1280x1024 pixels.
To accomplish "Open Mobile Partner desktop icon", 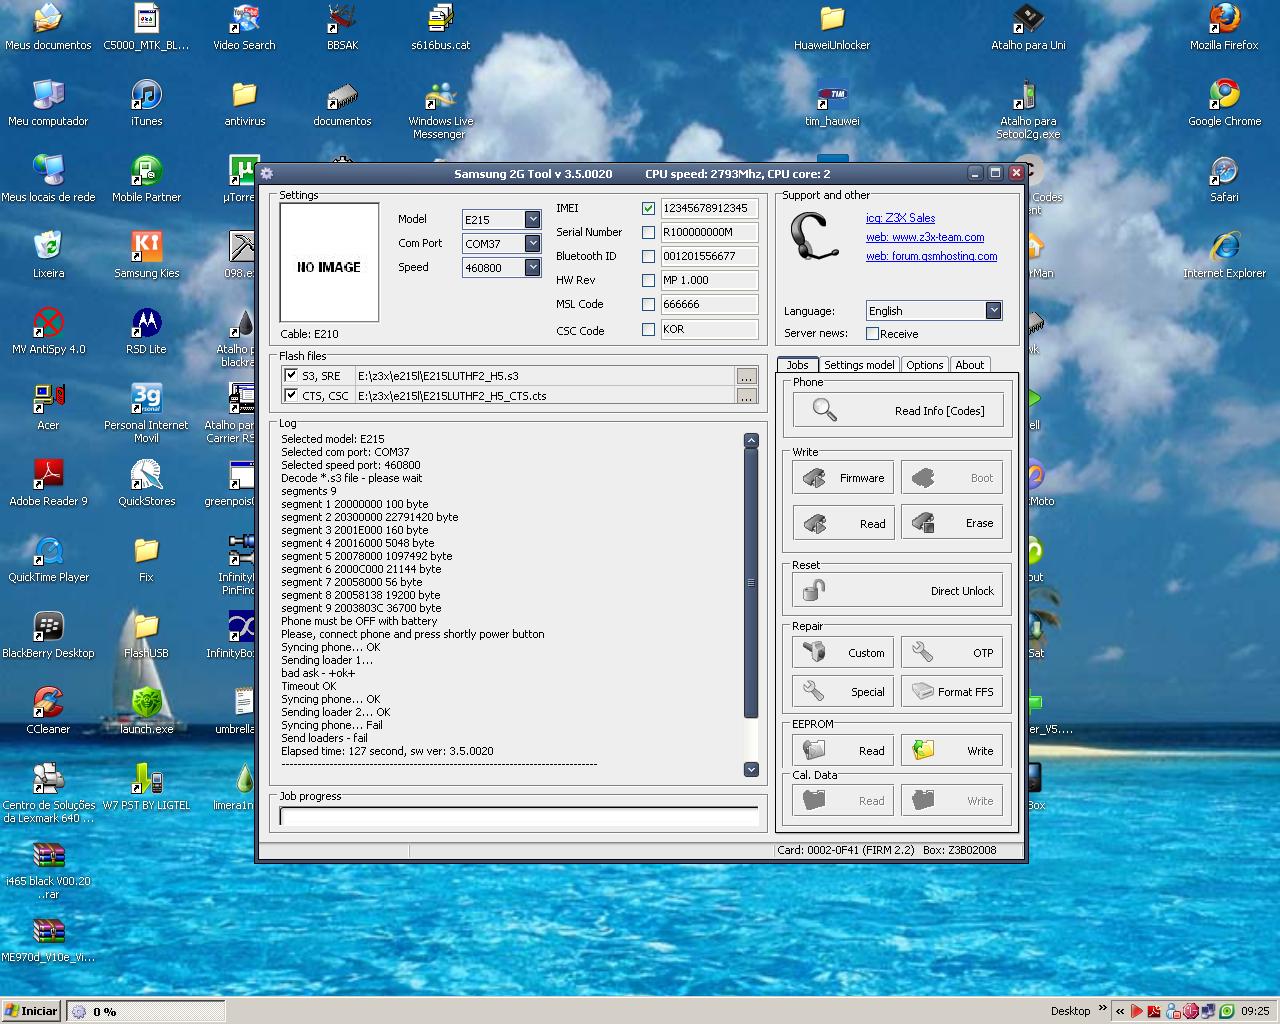I will (146, 179).
